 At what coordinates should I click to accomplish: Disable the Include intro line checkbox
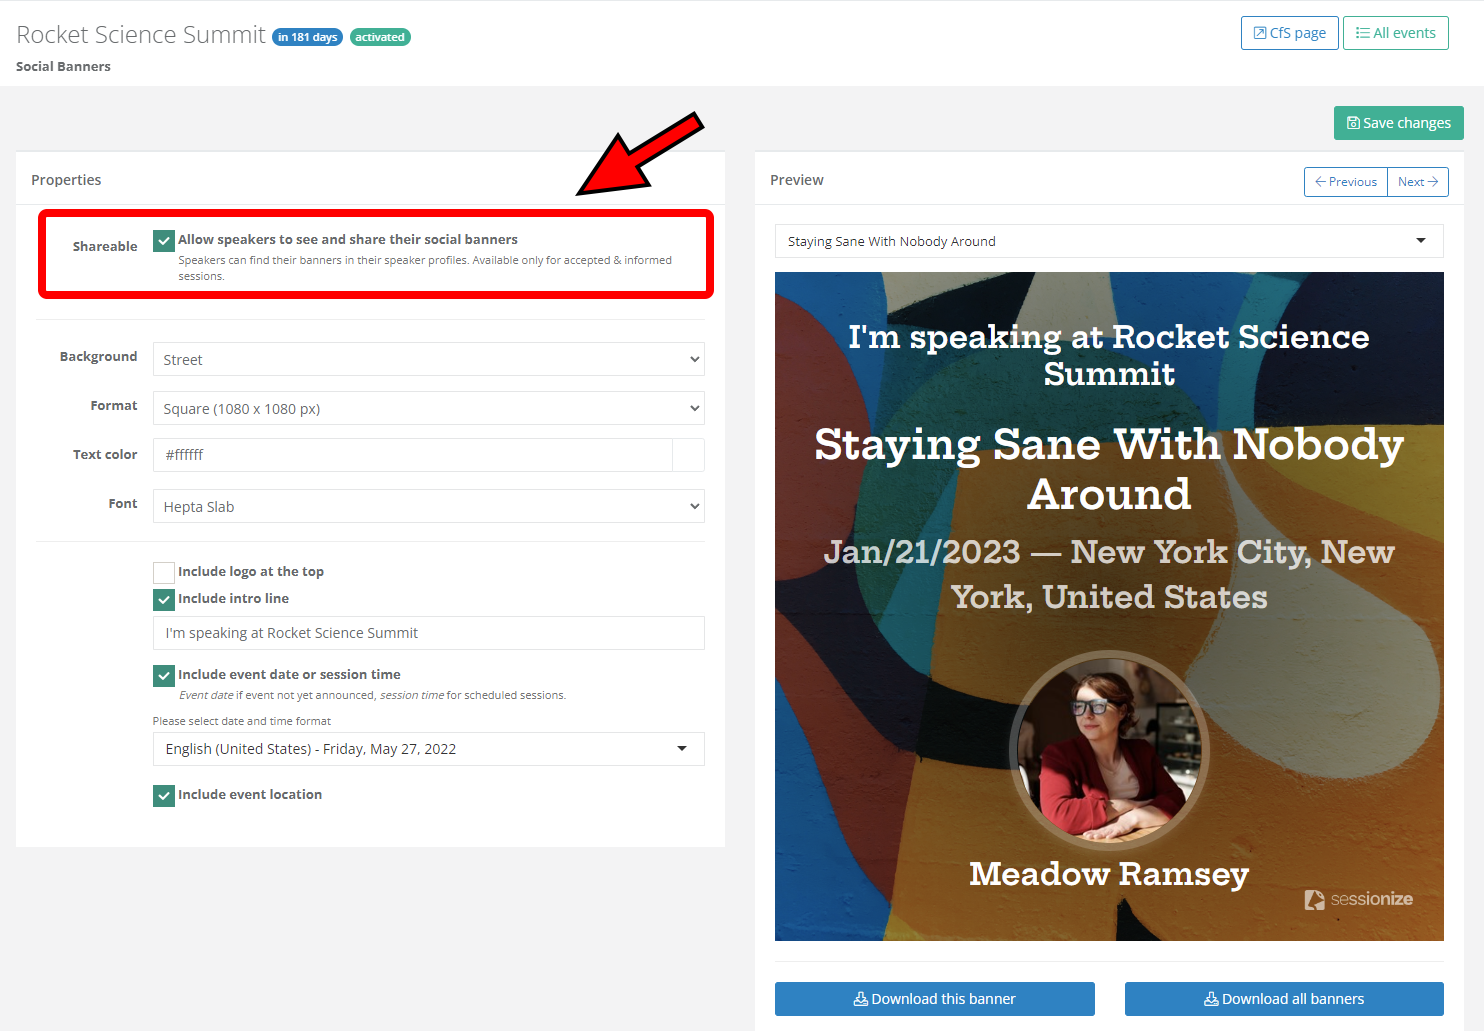tap(164, 600)
